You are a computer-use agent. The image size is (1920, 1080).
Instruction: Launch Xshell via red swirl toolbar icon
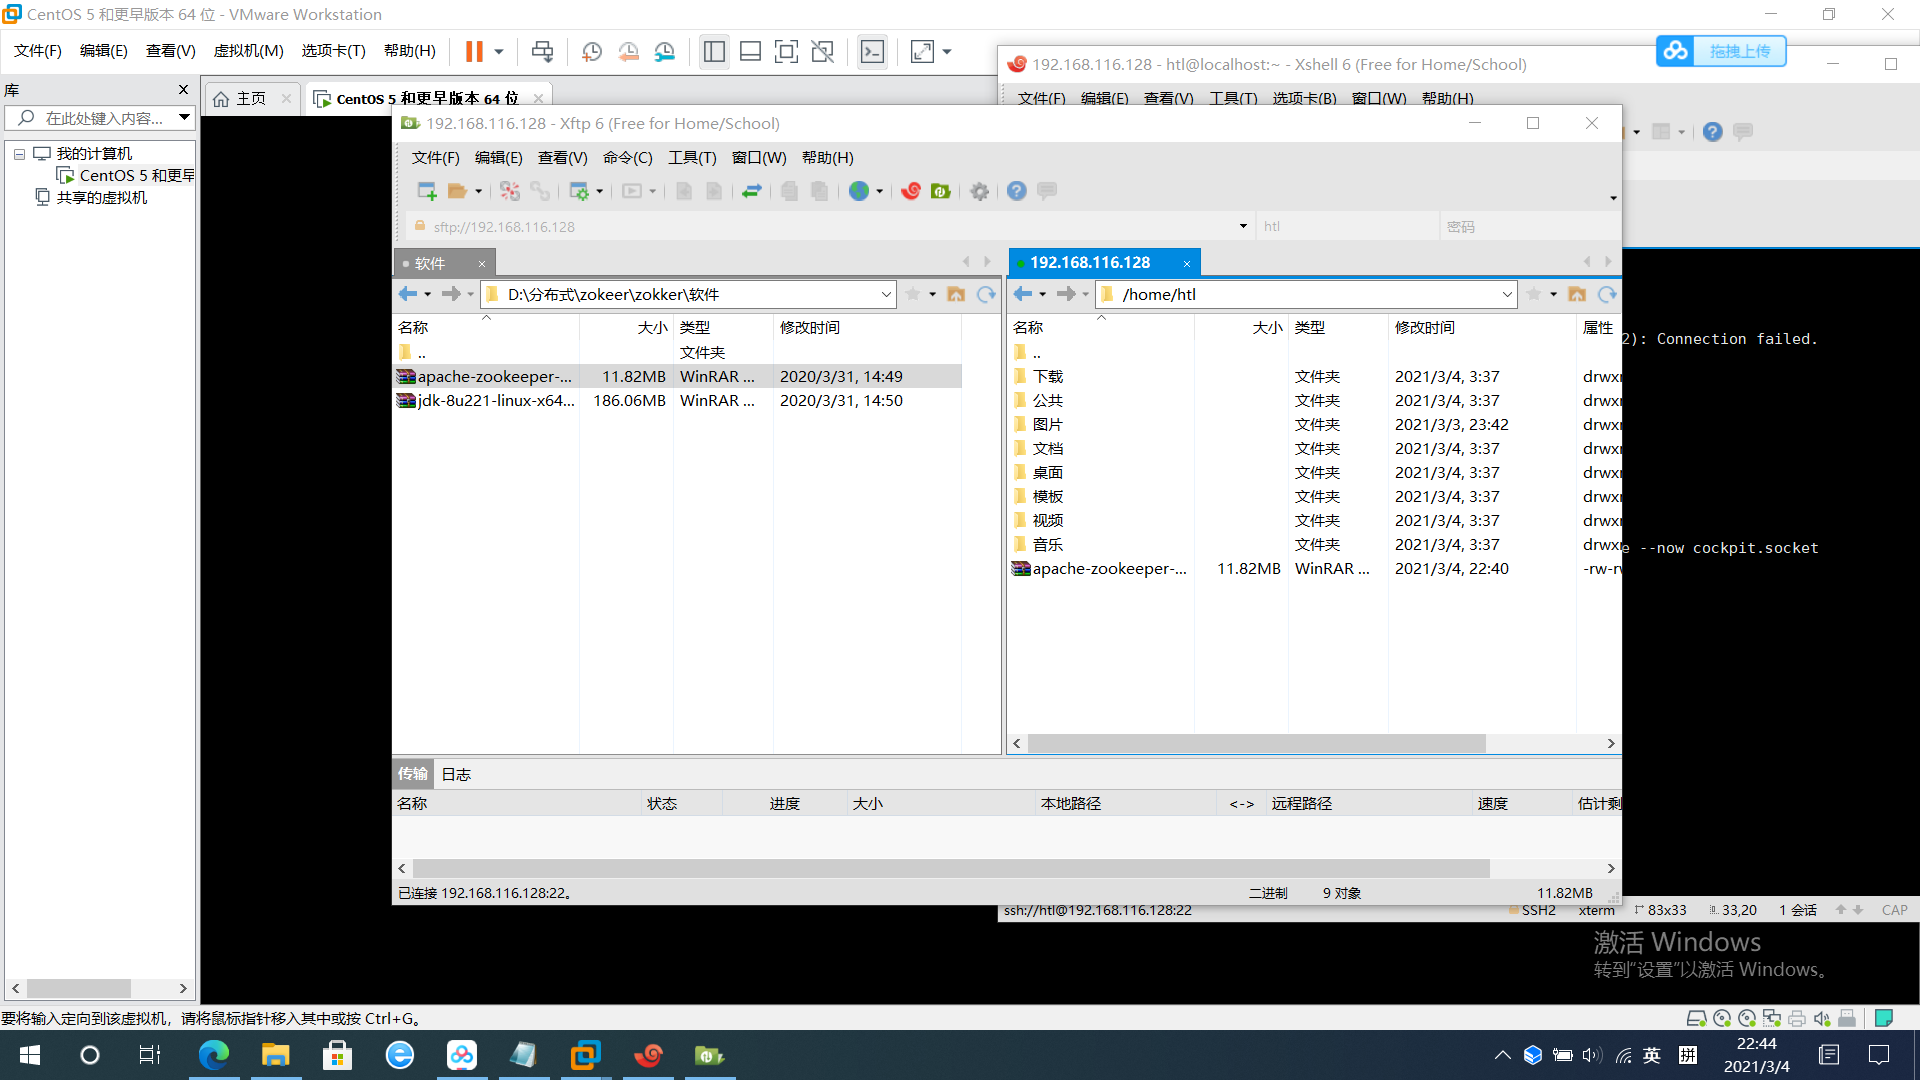click(911, 191)
